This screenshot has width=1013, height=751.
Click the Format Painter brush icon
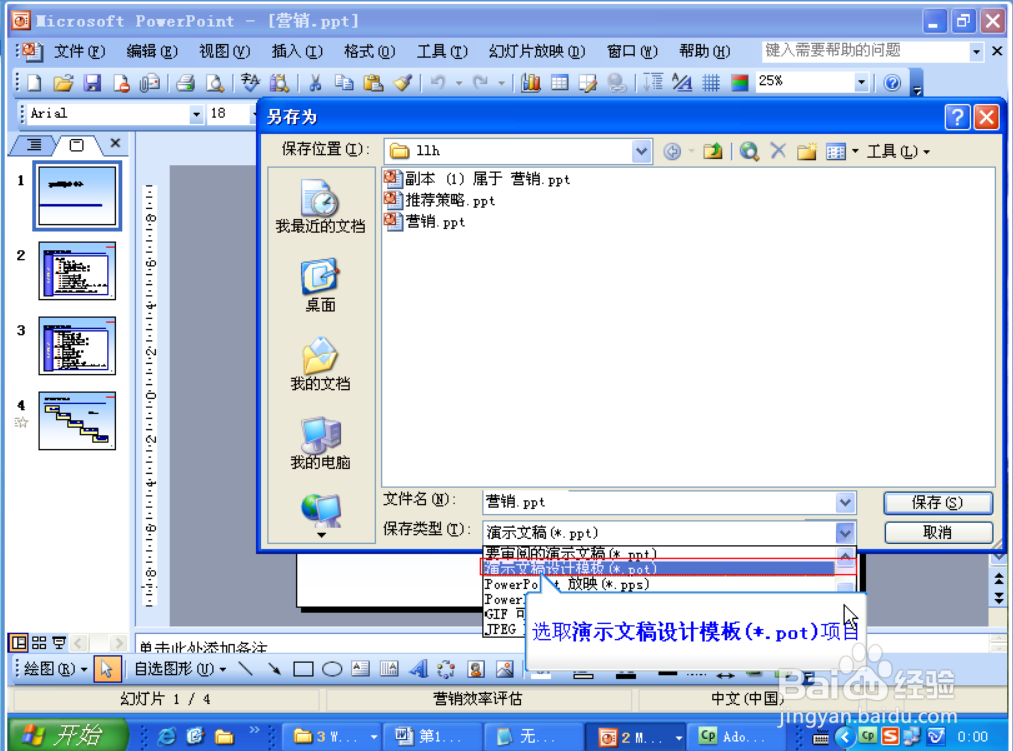(402, 83)
